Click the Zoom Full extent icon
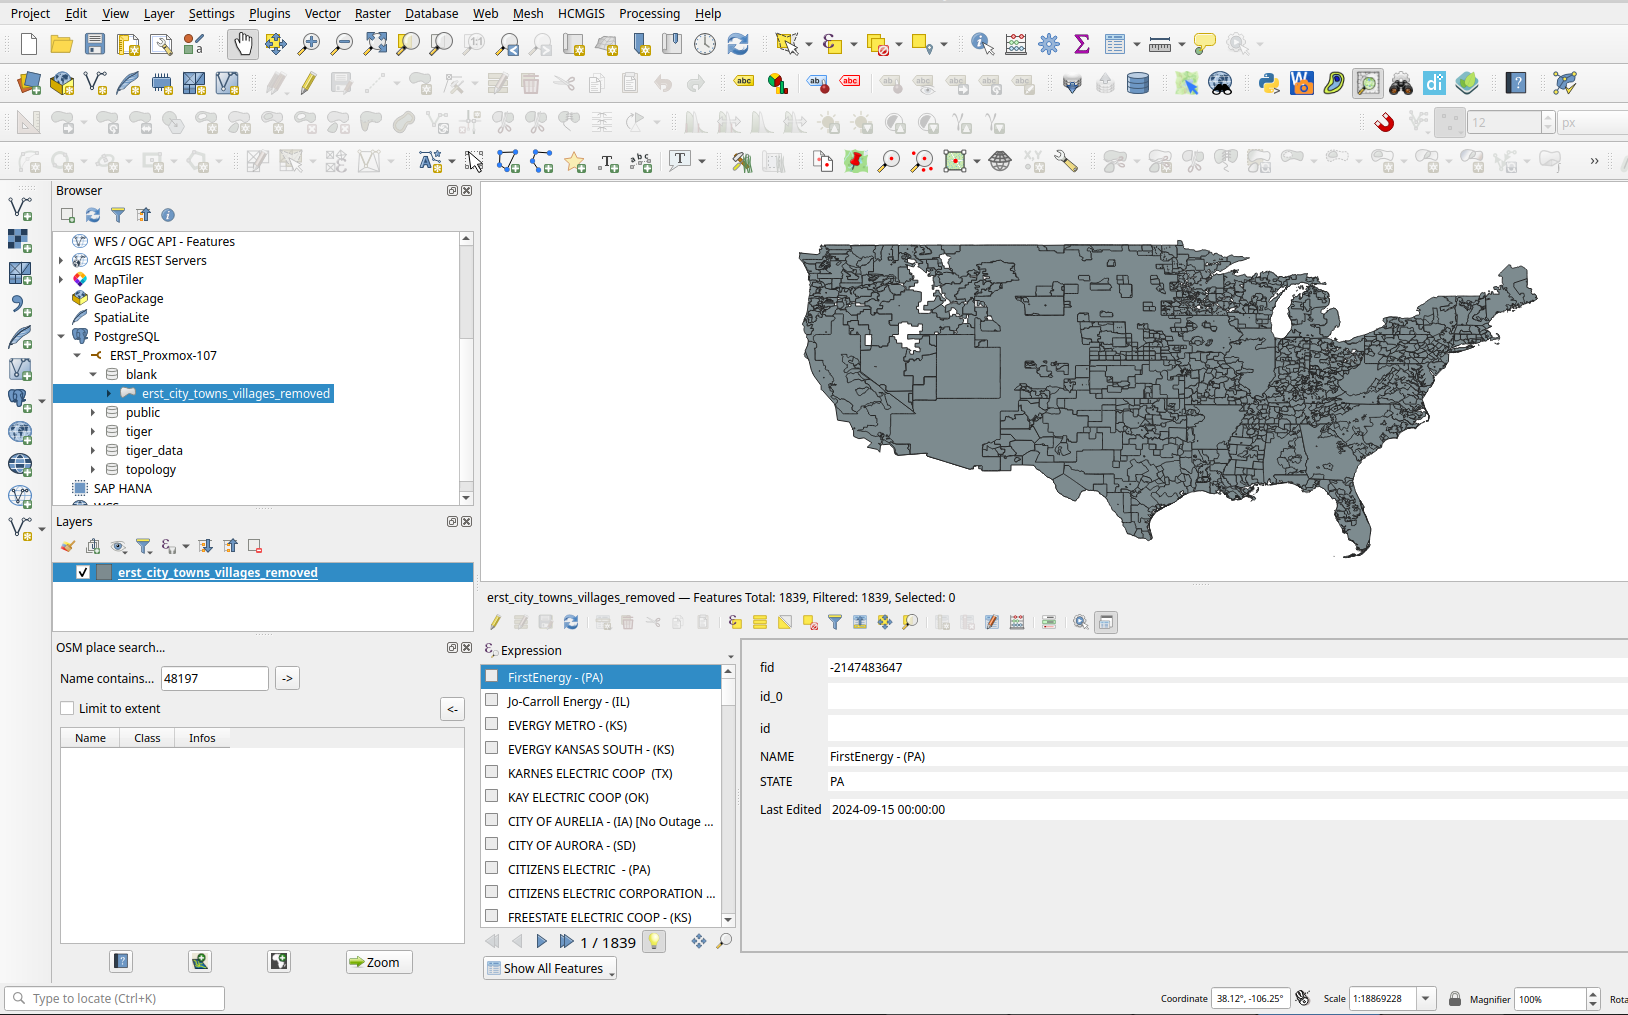The height and width of the screenshot is (1015, 1628). pos(375,44)
